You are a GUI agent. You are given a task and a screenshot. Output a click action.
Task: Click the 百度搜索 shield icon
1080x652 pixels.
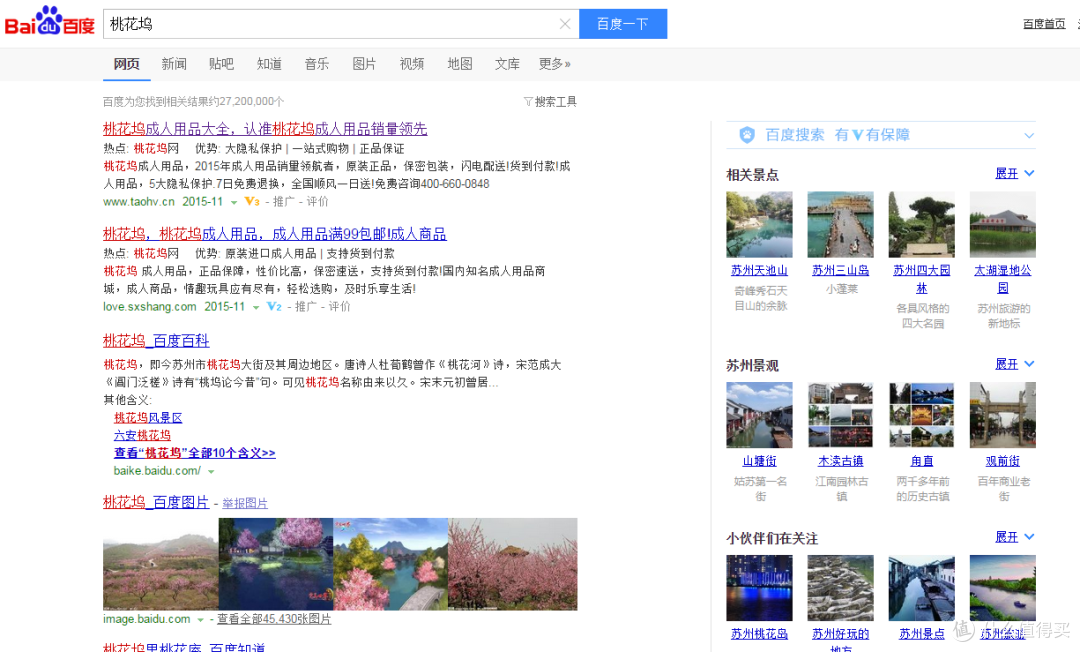[x=747, y=135]
